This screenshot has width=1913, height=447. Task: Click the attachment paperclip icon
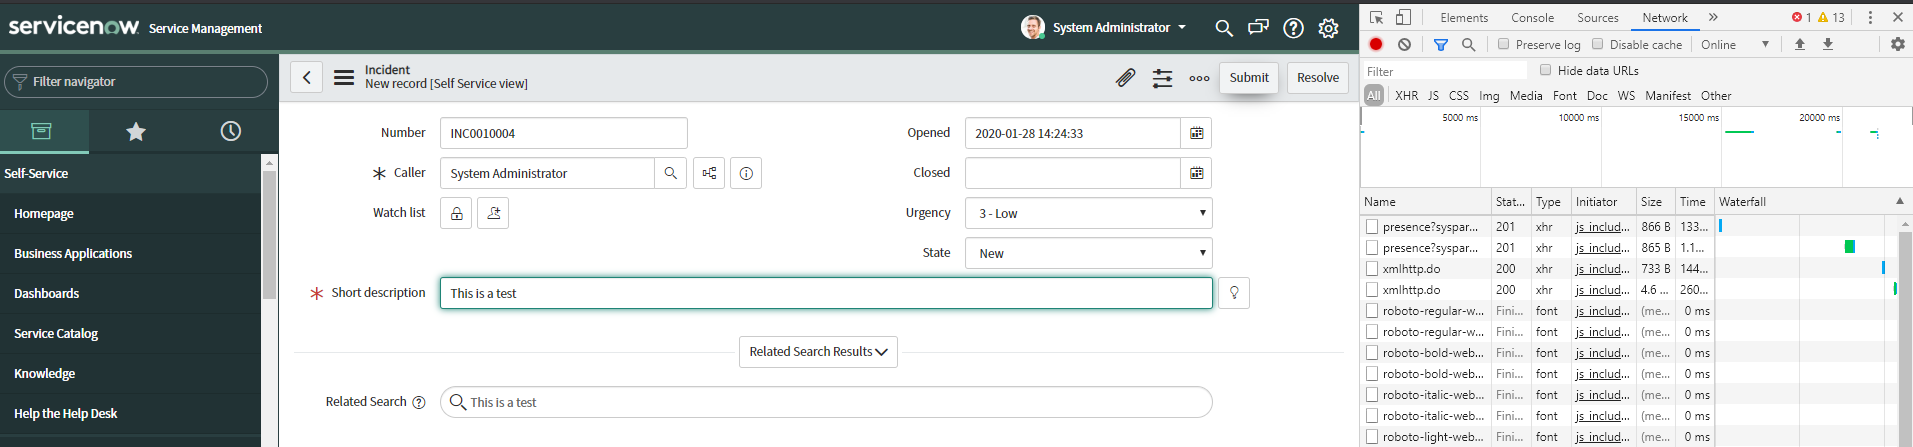coord(1125,78)
